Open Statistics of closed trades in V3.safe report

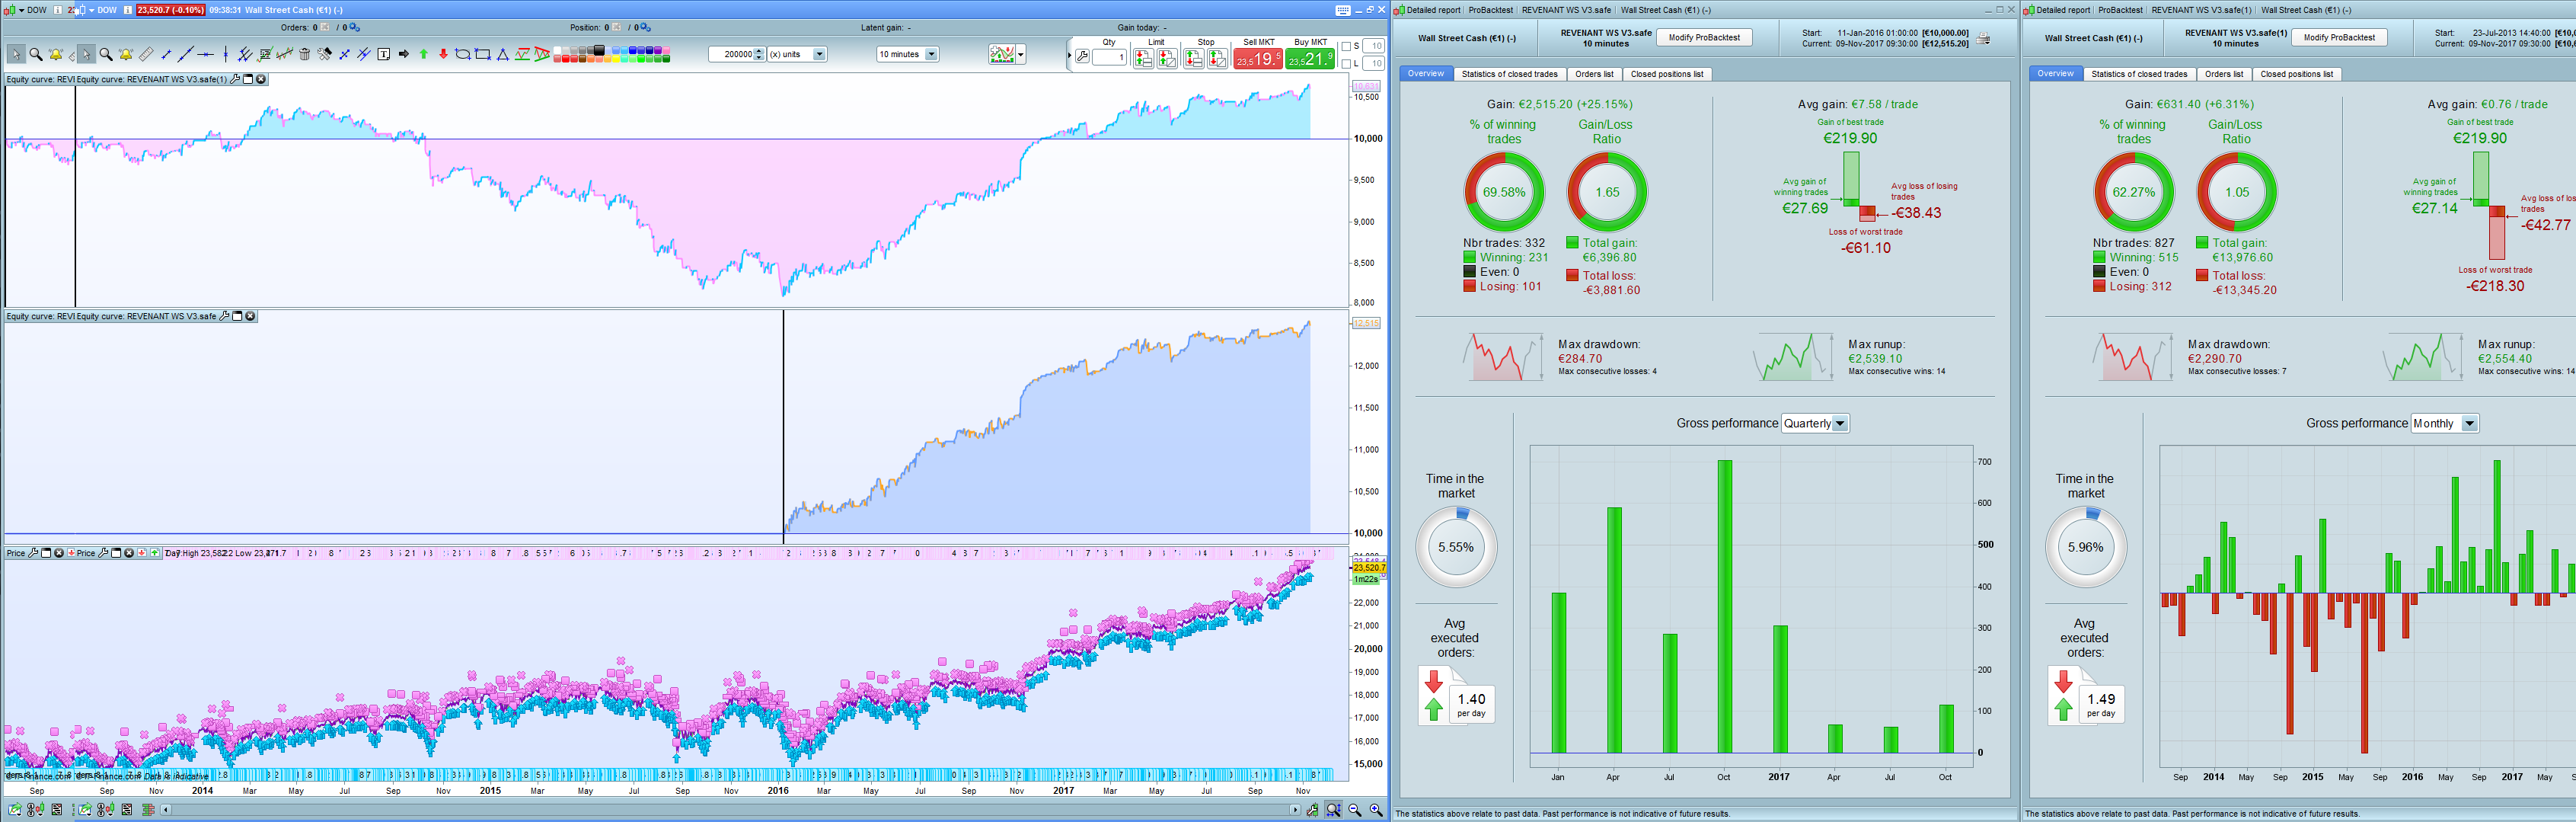pyautogui.click(x=1509, y=74)
